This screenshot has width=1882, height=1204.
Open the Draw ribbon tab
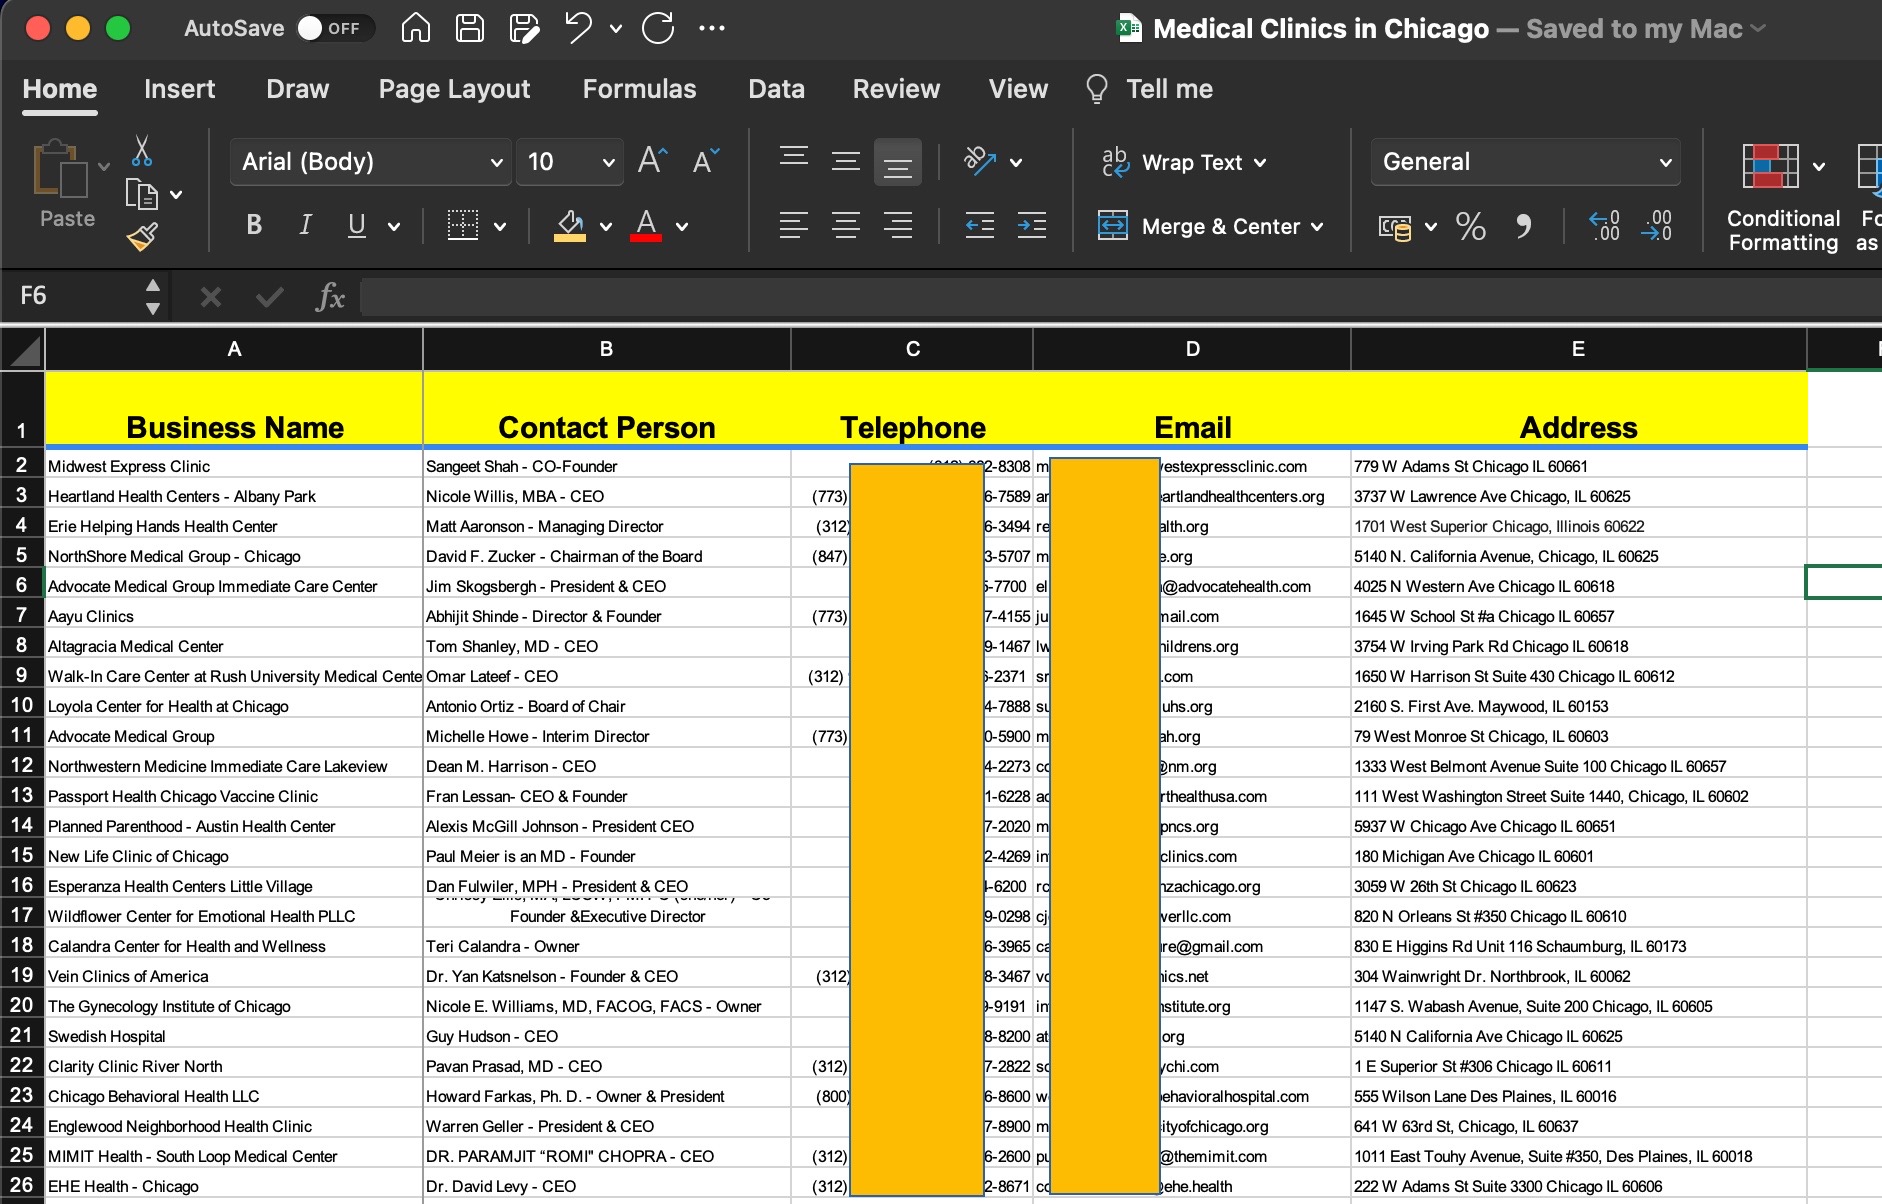pyautogui.click(x=297, y=89)
